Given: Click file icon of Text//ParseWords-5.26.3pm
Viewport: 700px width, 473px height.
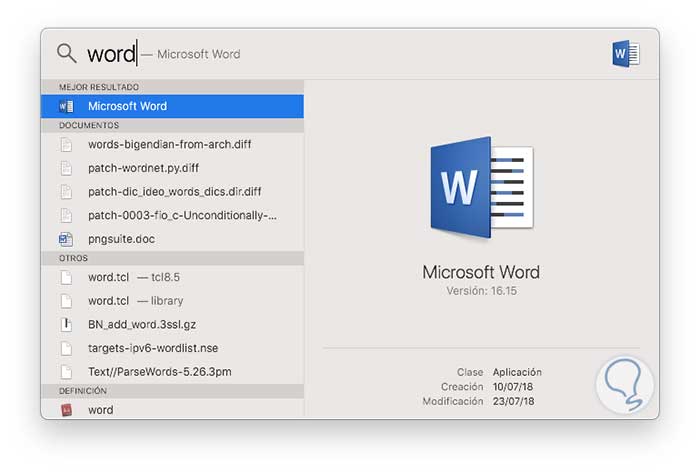Looking at the screenshot, I should click(66, 372).
